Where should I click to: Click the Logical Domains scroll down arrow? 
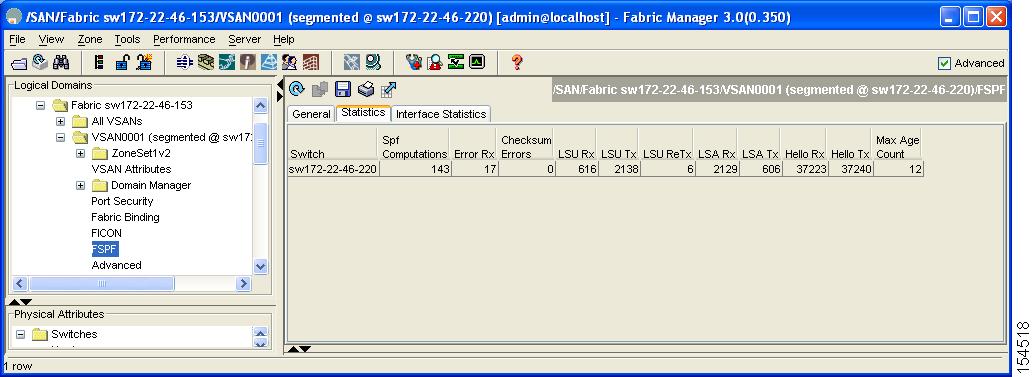click(x=261, y=266)
